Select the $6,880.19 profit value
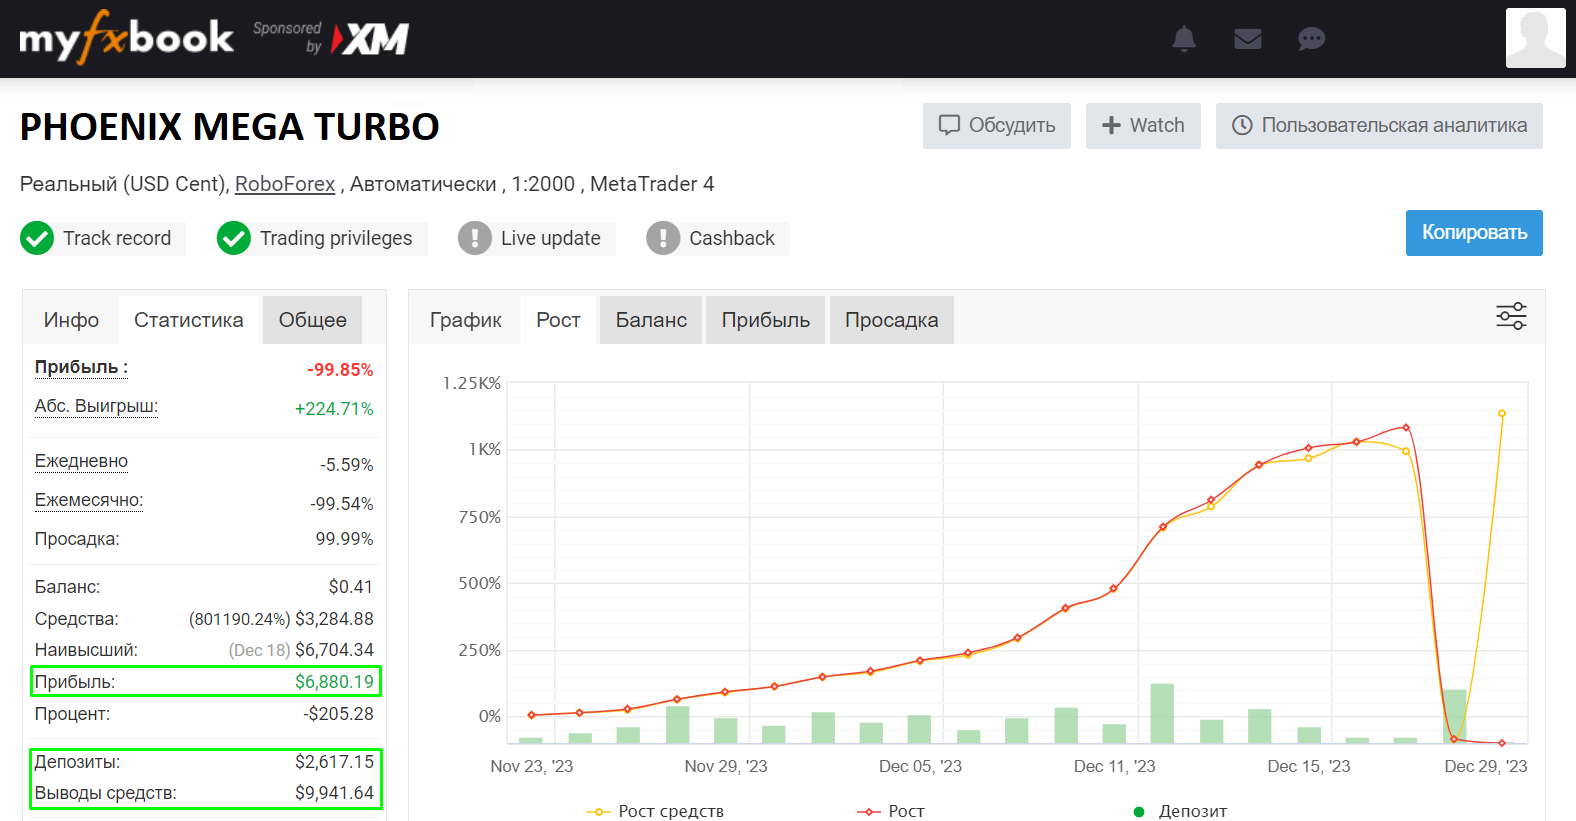Screen dimensions: 1576x821 pos(334,682)
